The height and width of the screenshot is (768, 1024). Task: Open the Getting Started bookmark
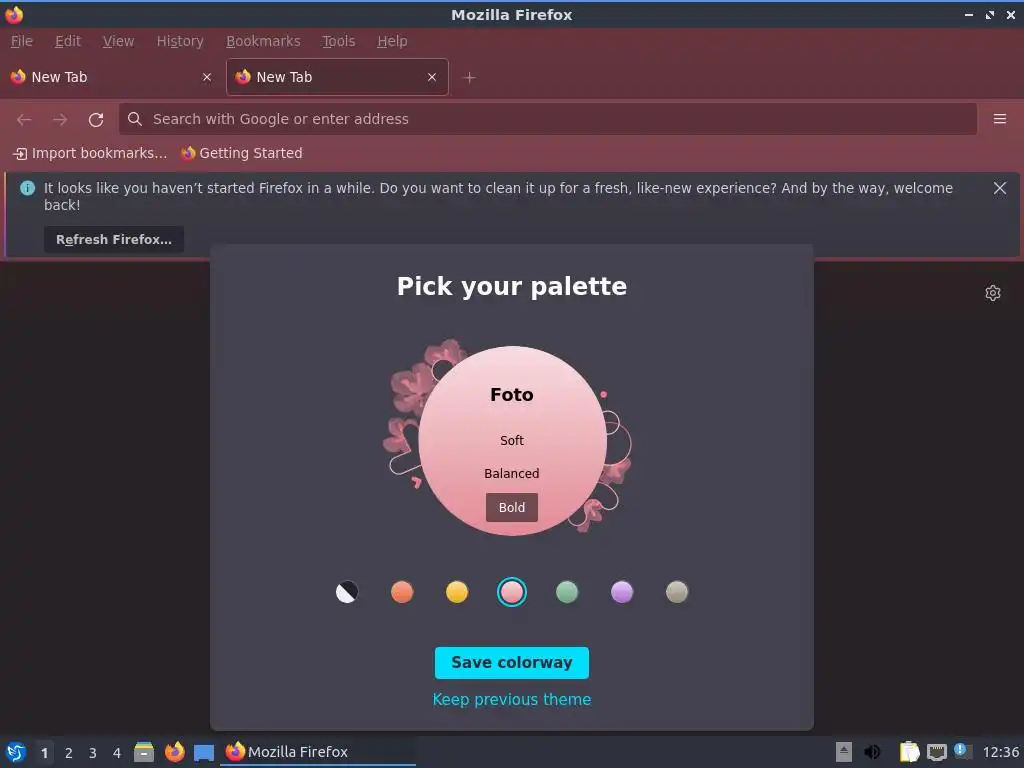[242, 153]
